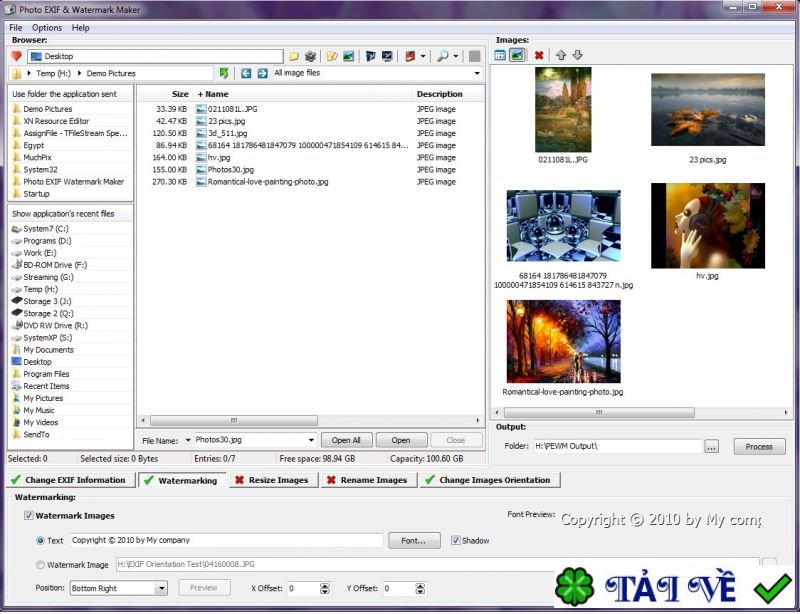Expand the All image files filter dropdown
The width and height of the screenshot is (800, 614).
pos(477,73)
